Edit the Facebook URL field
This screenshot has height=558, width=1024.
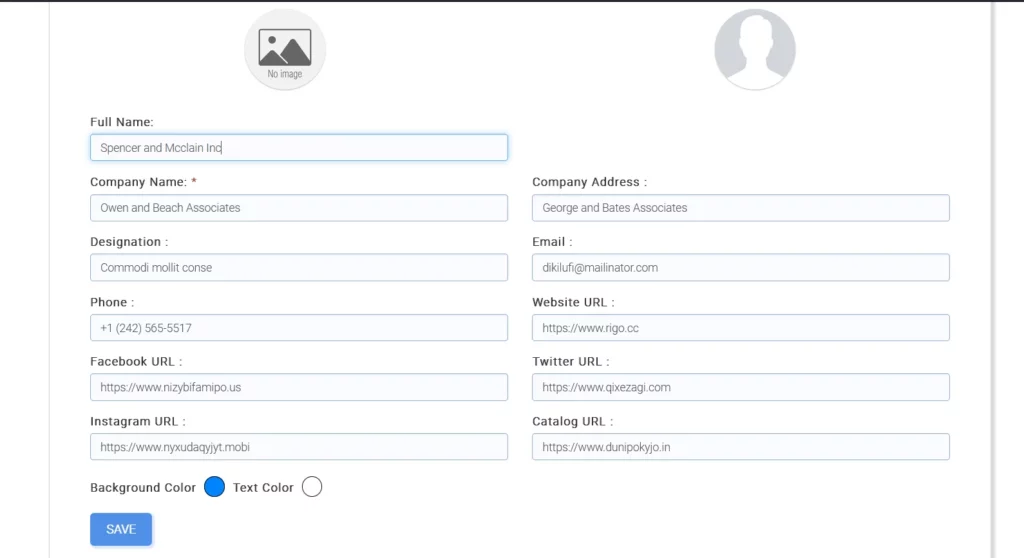point(298,388)
